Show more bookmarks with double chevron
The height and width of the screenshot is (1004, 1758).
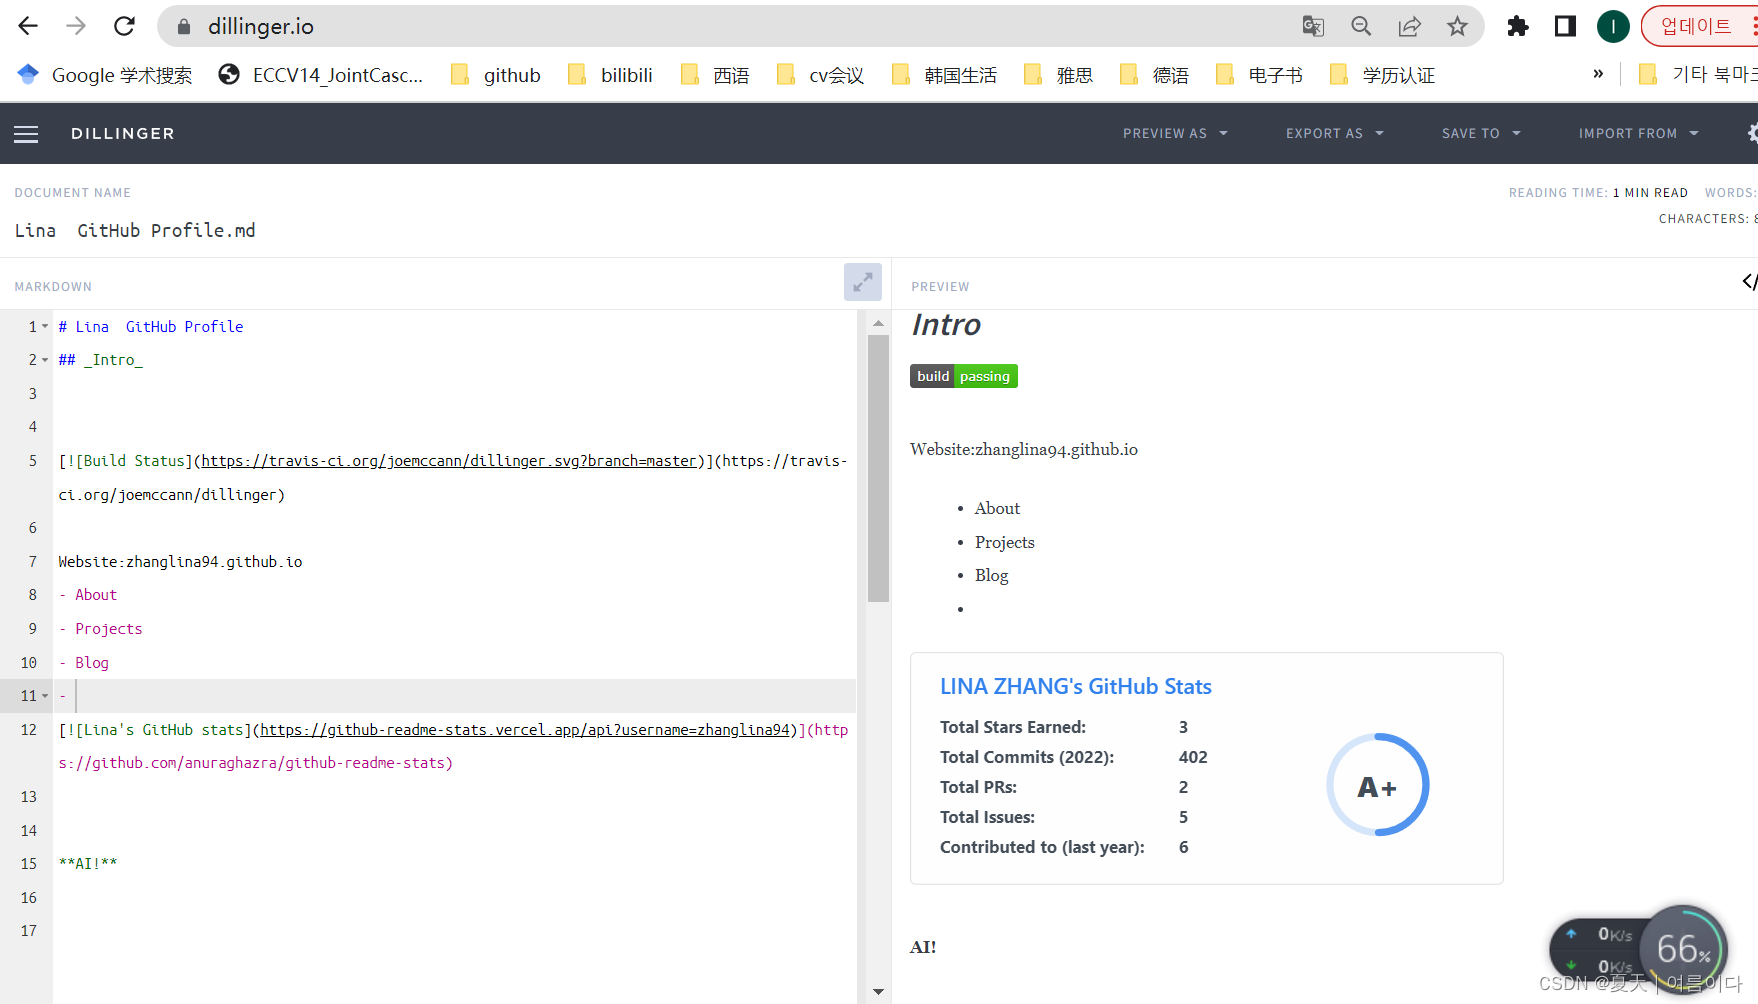(1598, 74)
